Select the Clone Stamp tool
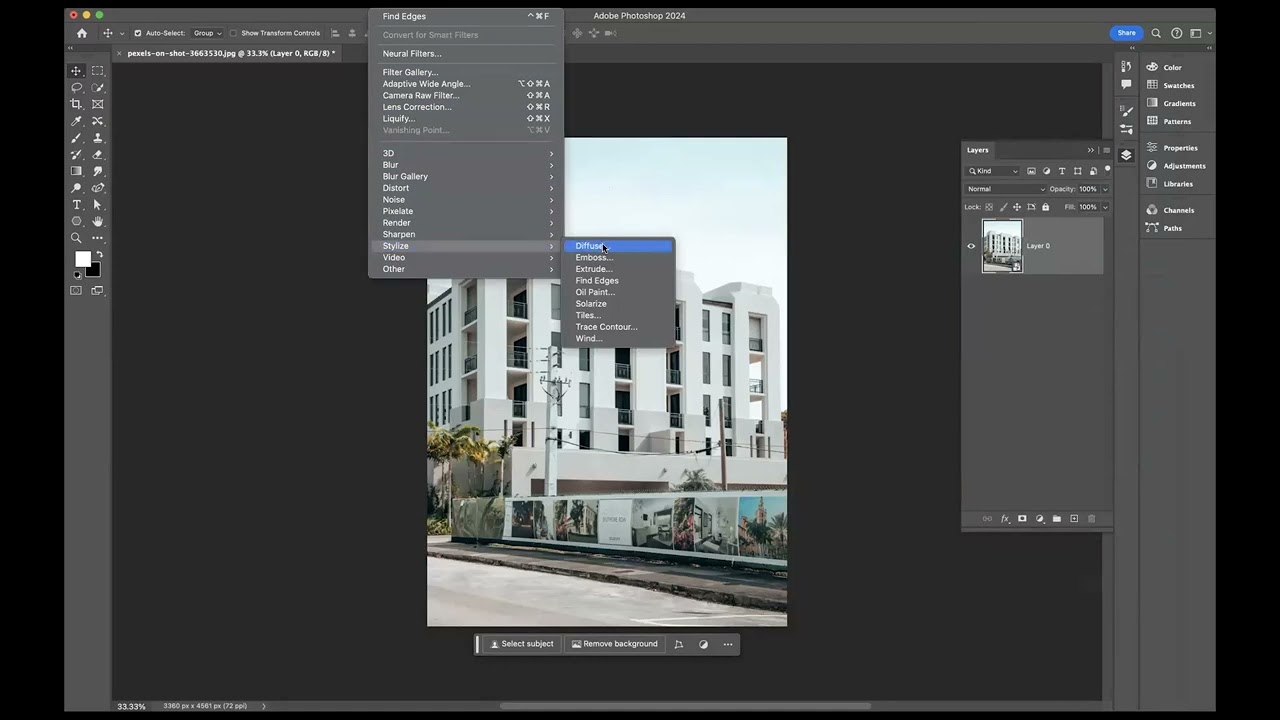This screenshot has height=720, width=1280. 98,138
